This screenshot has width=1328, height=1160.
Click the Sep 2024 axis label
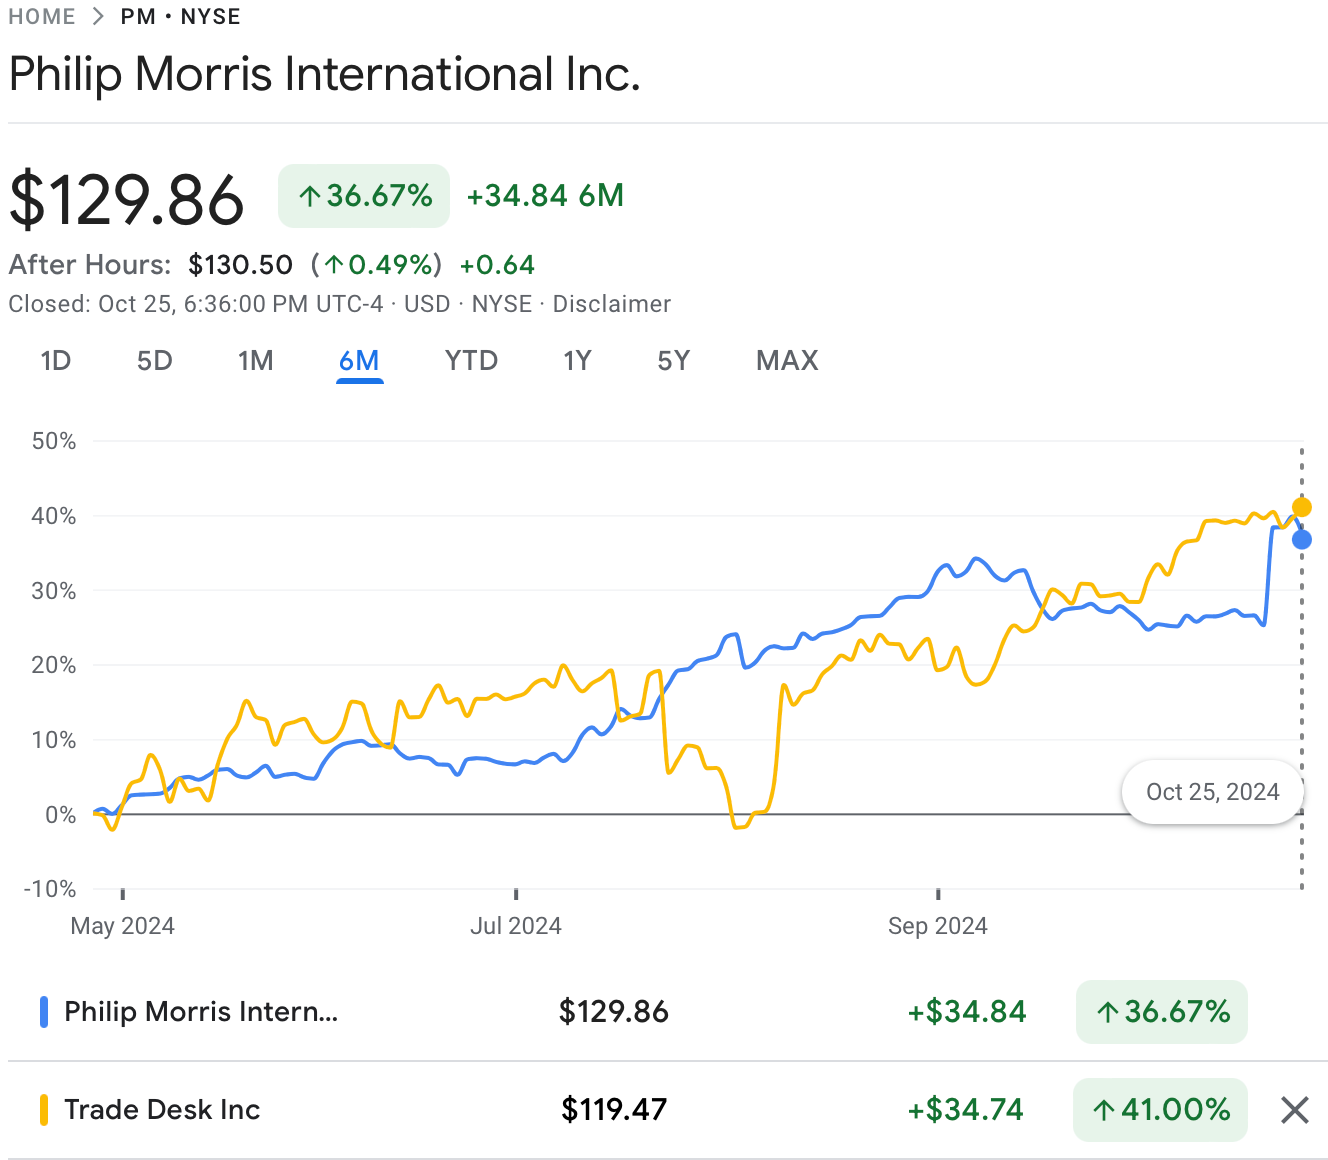point(938,926)
